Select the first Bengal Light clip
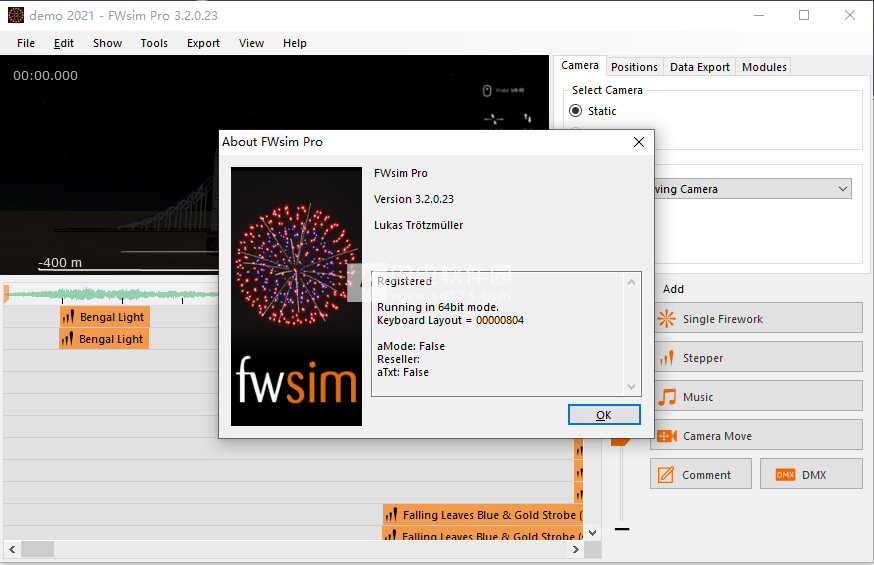Viewport: 874px width, 565px height. click(x=105, y=317)
